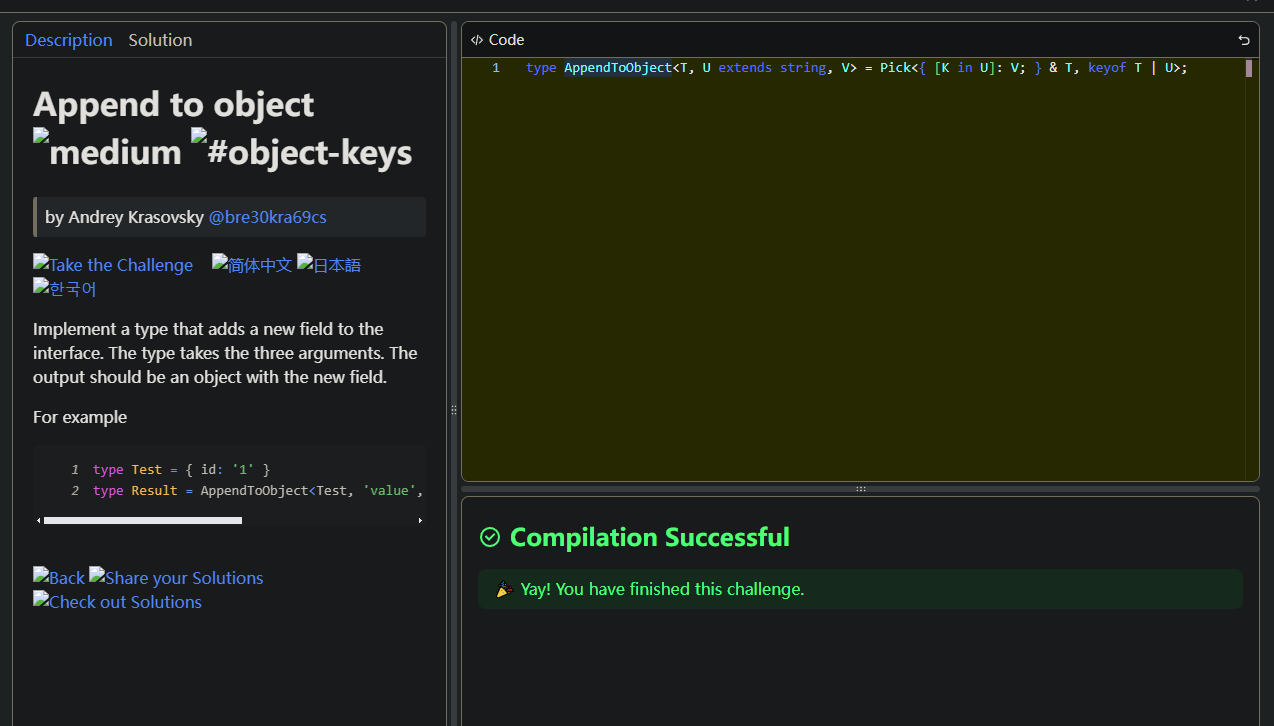Open the Solution tab
This screenshot has height=726, width=1274.
coord(160,40)
